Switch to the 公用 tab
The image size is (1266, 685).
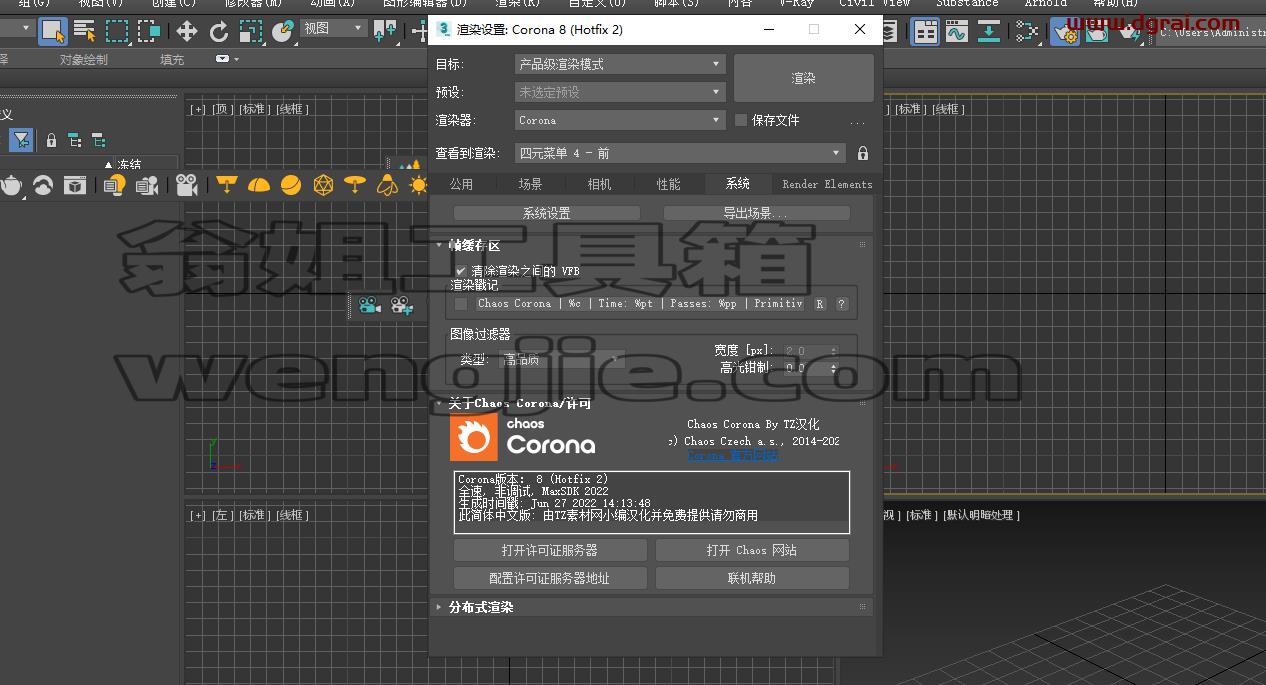[x=461, y=184]
